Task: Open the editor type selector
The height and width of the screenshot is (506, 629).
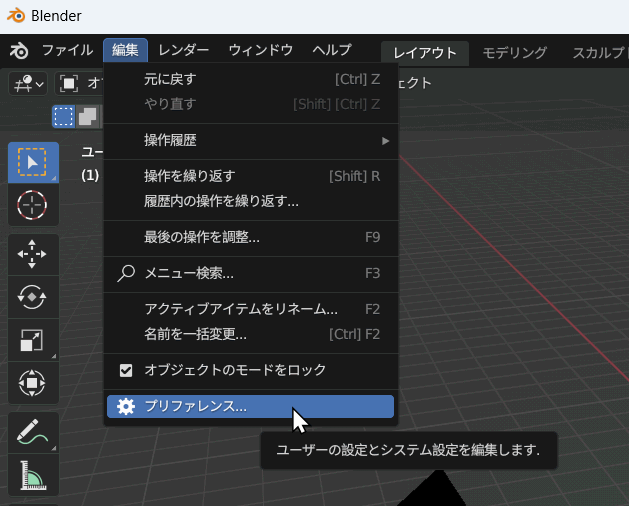Action: click(28, 84)
